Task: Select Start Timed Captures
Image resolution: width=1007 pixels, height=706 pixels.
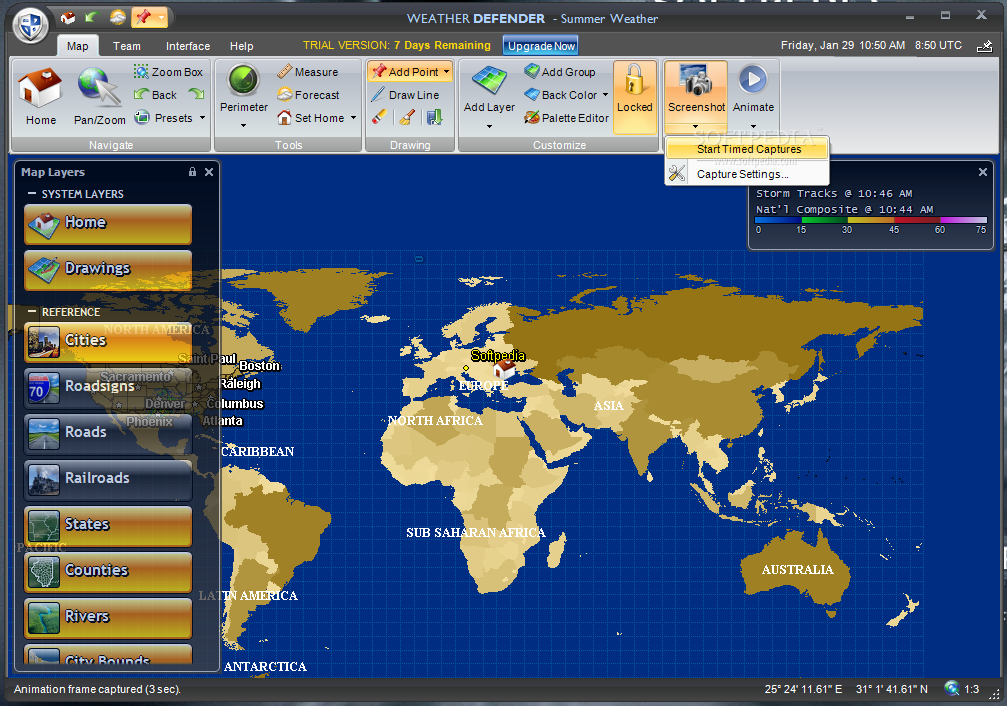Action: click(747, 149)
